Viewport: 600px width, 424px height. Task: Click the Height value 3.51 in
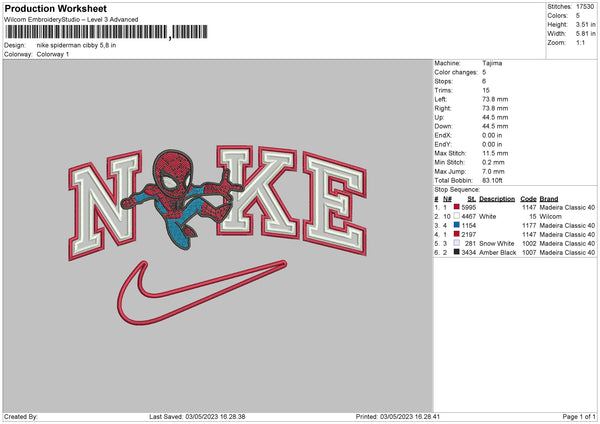[x=585, y=24]
